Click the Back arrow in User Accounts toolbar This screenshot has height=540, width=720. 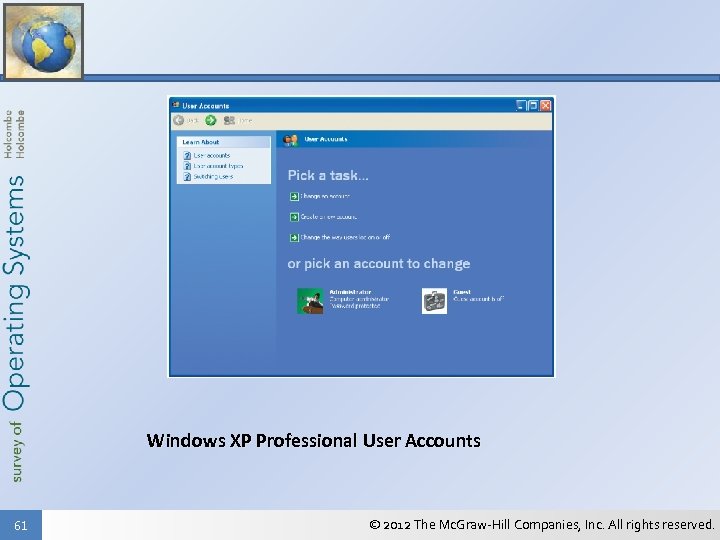click(179, 120)
